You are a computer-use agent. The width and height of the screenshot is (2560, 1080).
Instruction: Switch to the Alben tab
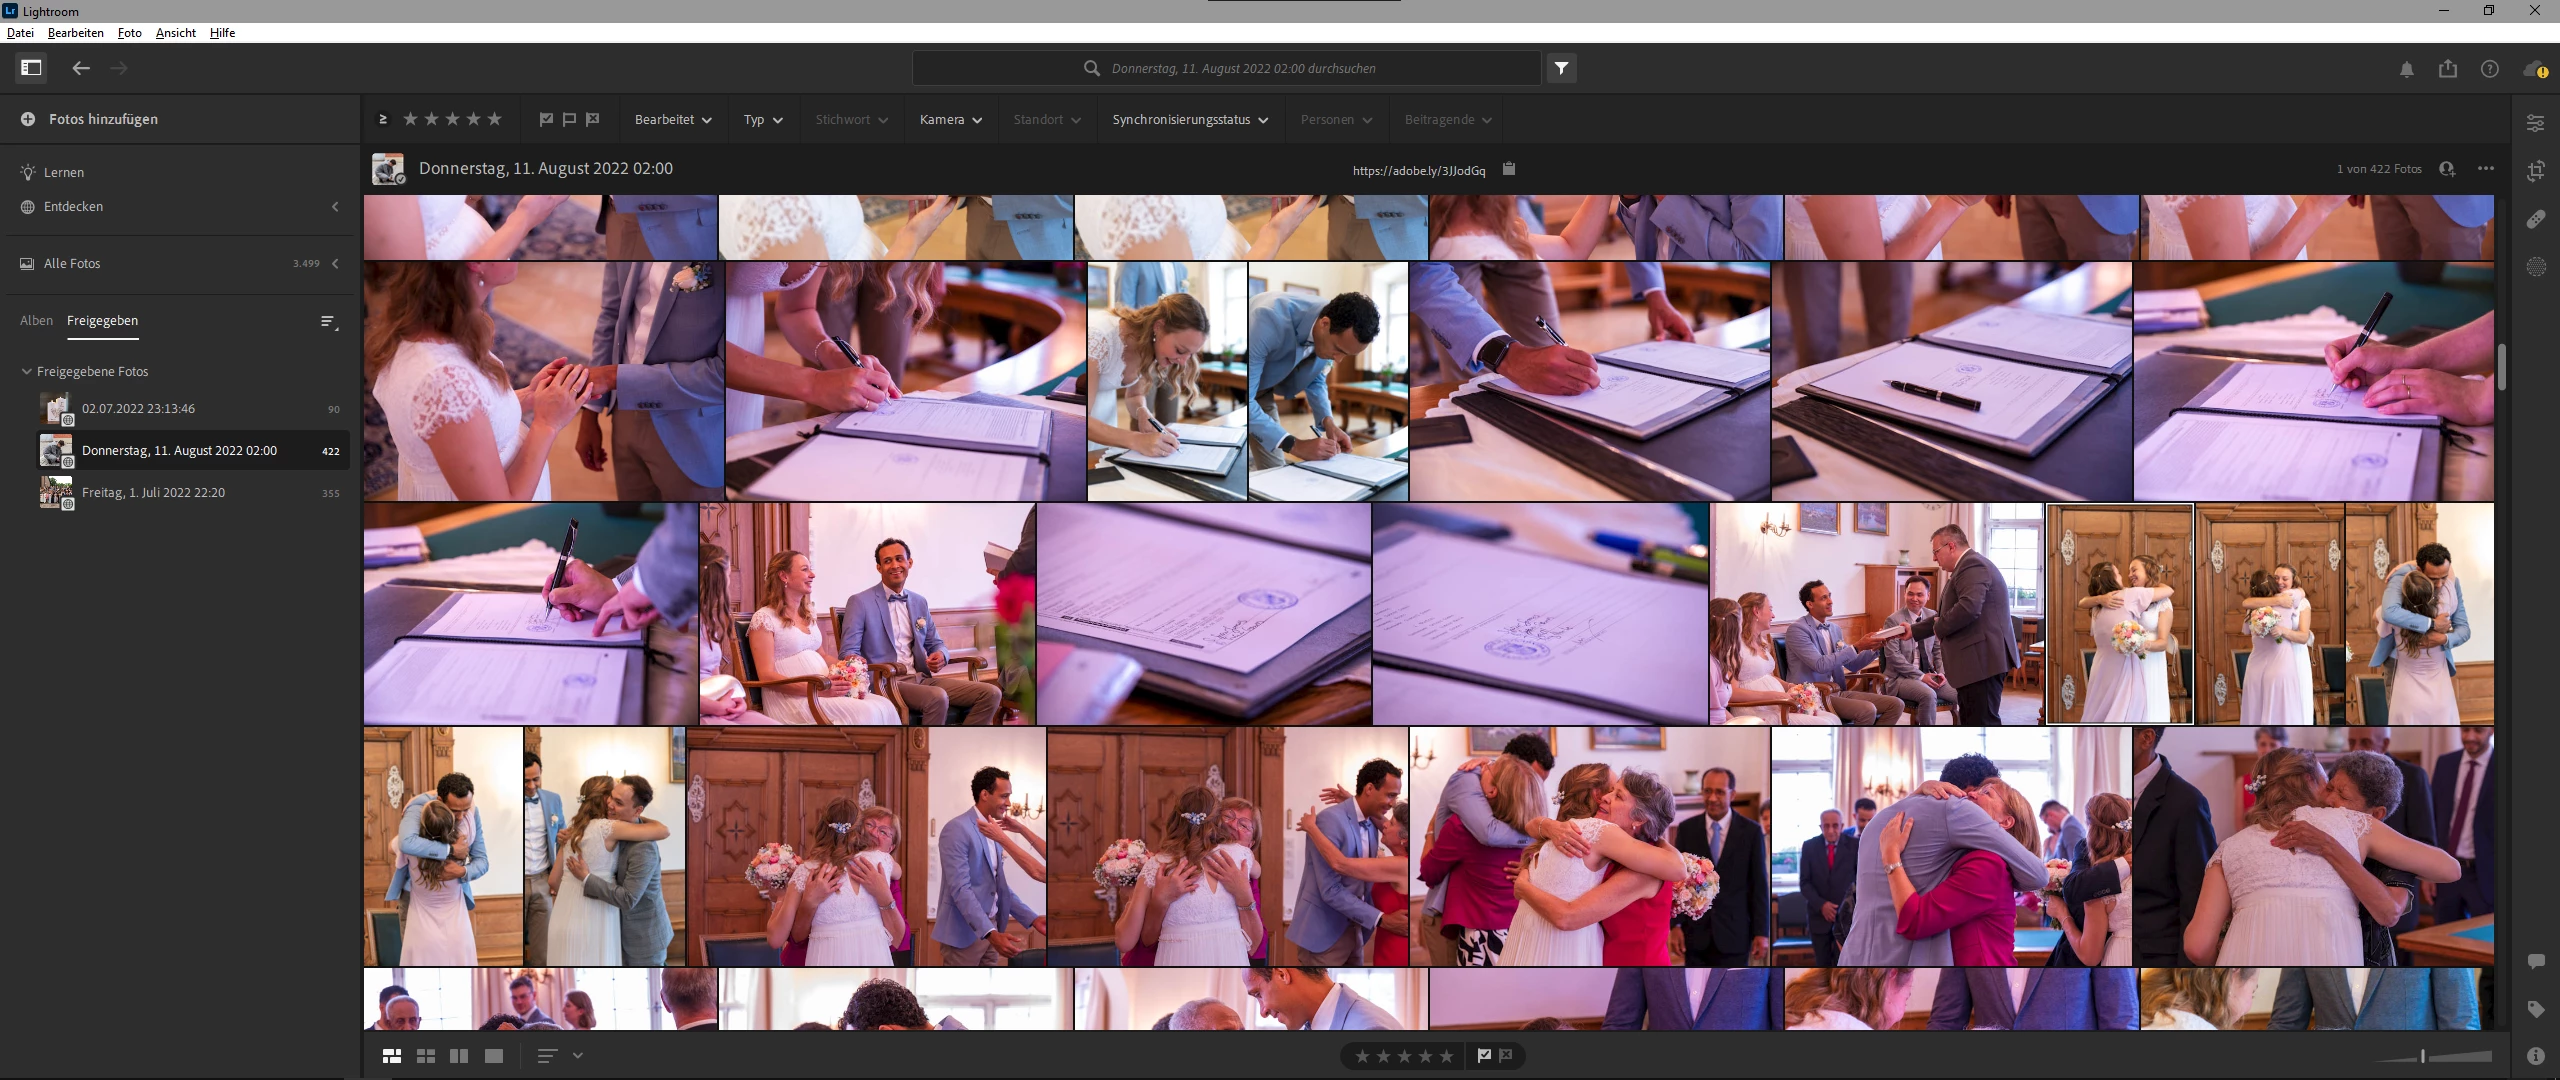36,321
